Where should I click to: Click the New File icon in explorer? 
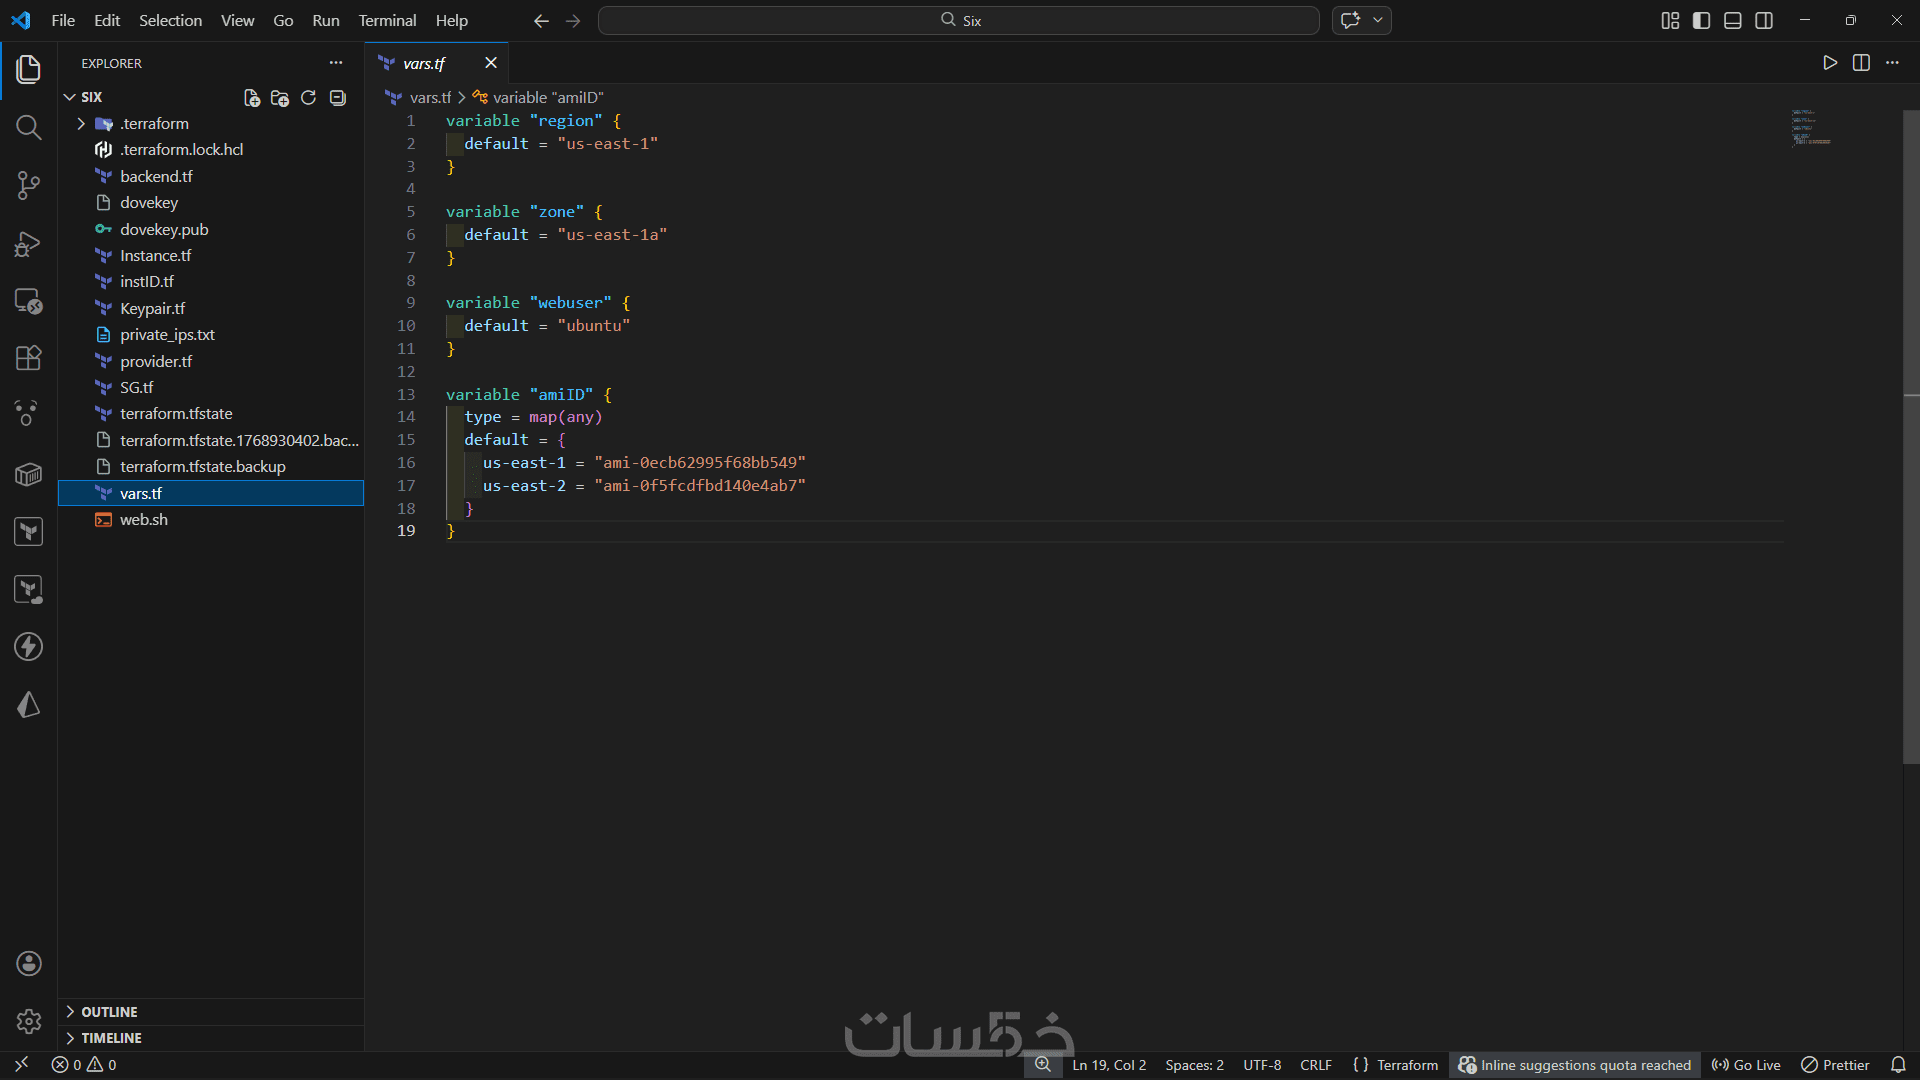[x=252, y=97]
